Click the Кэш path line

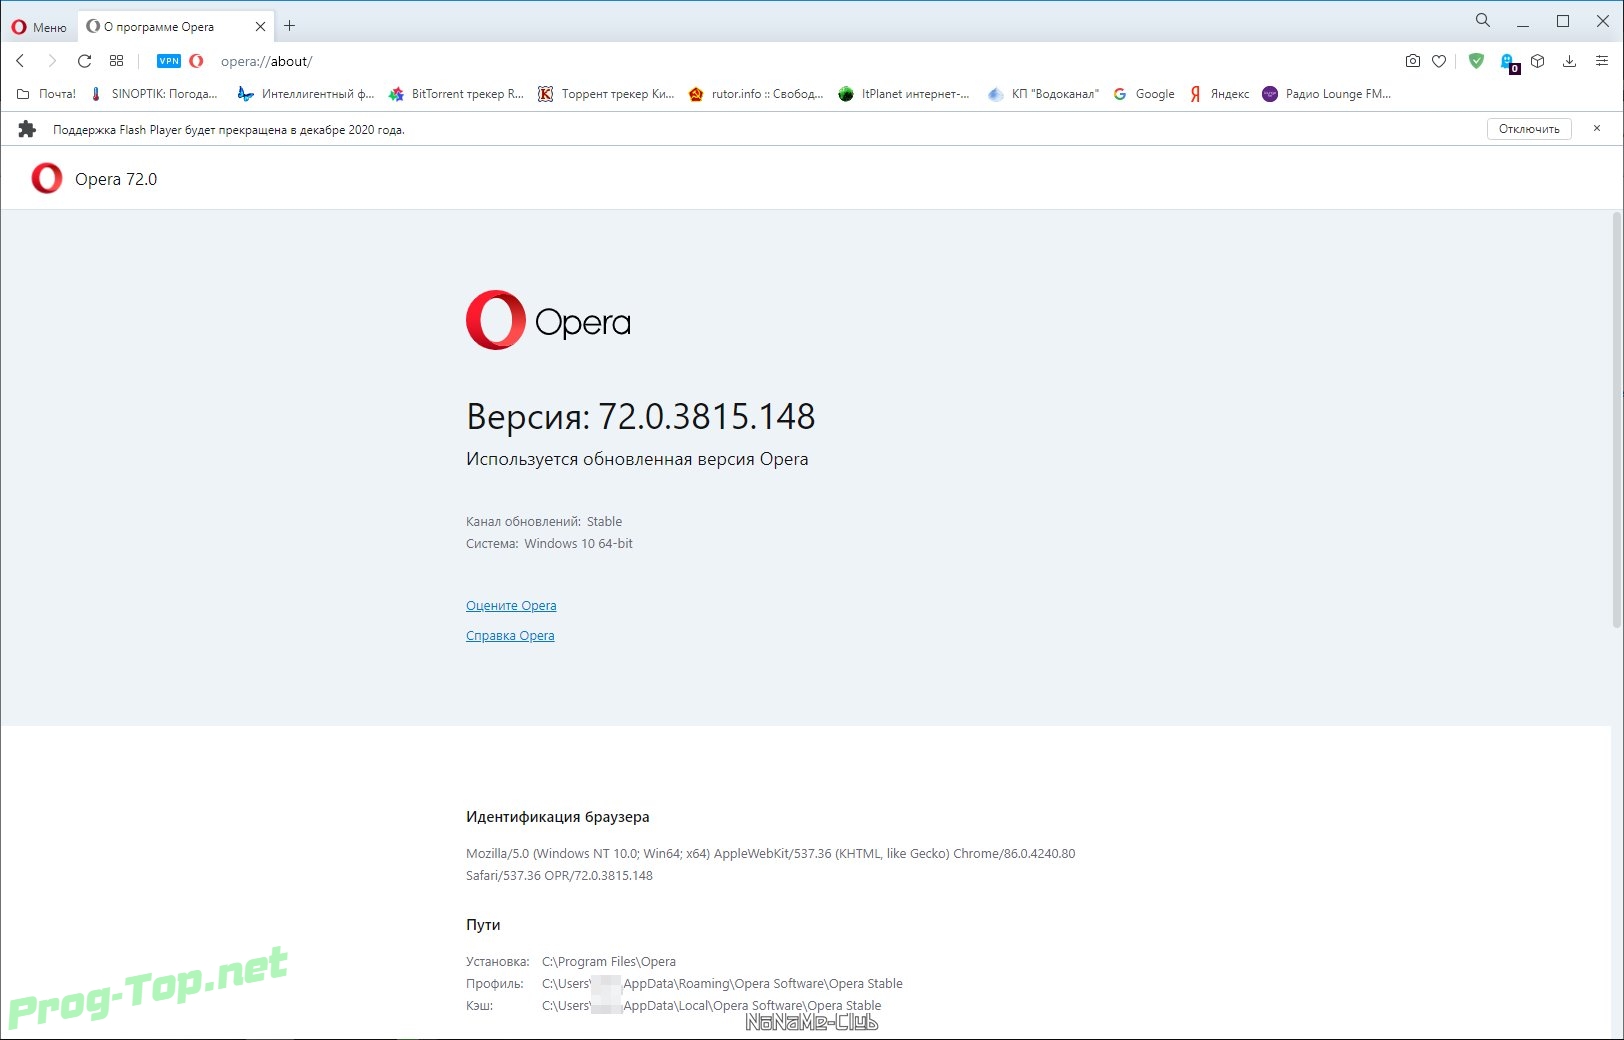pos(674,1005)
